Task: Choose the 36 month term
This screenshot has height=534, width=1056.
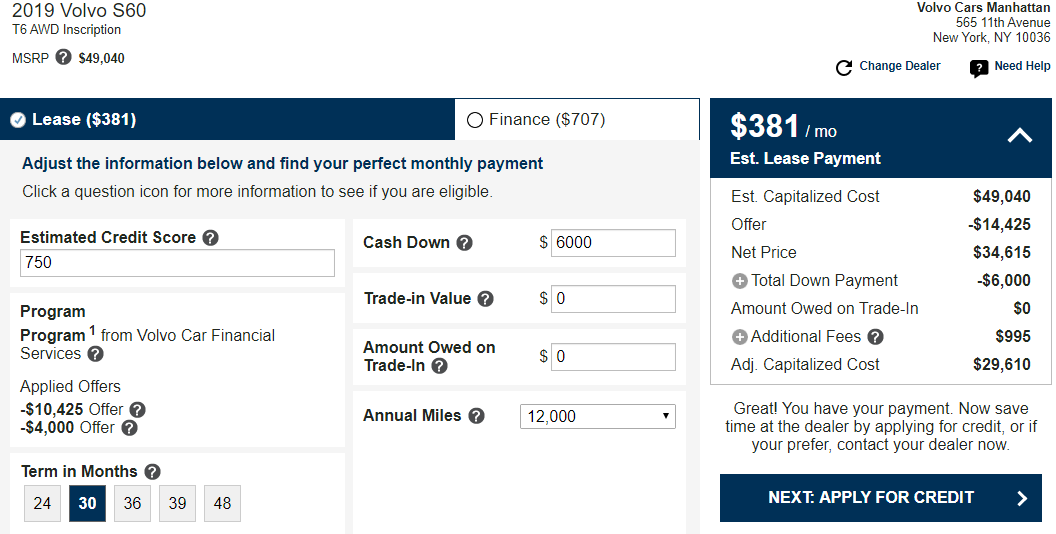Action: pyautogui.click(x=132, y=503)
